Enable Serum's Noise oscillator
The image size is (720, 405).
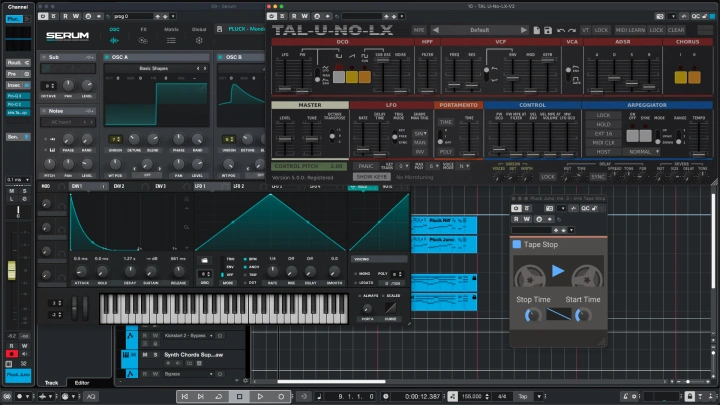pos(44,111)
